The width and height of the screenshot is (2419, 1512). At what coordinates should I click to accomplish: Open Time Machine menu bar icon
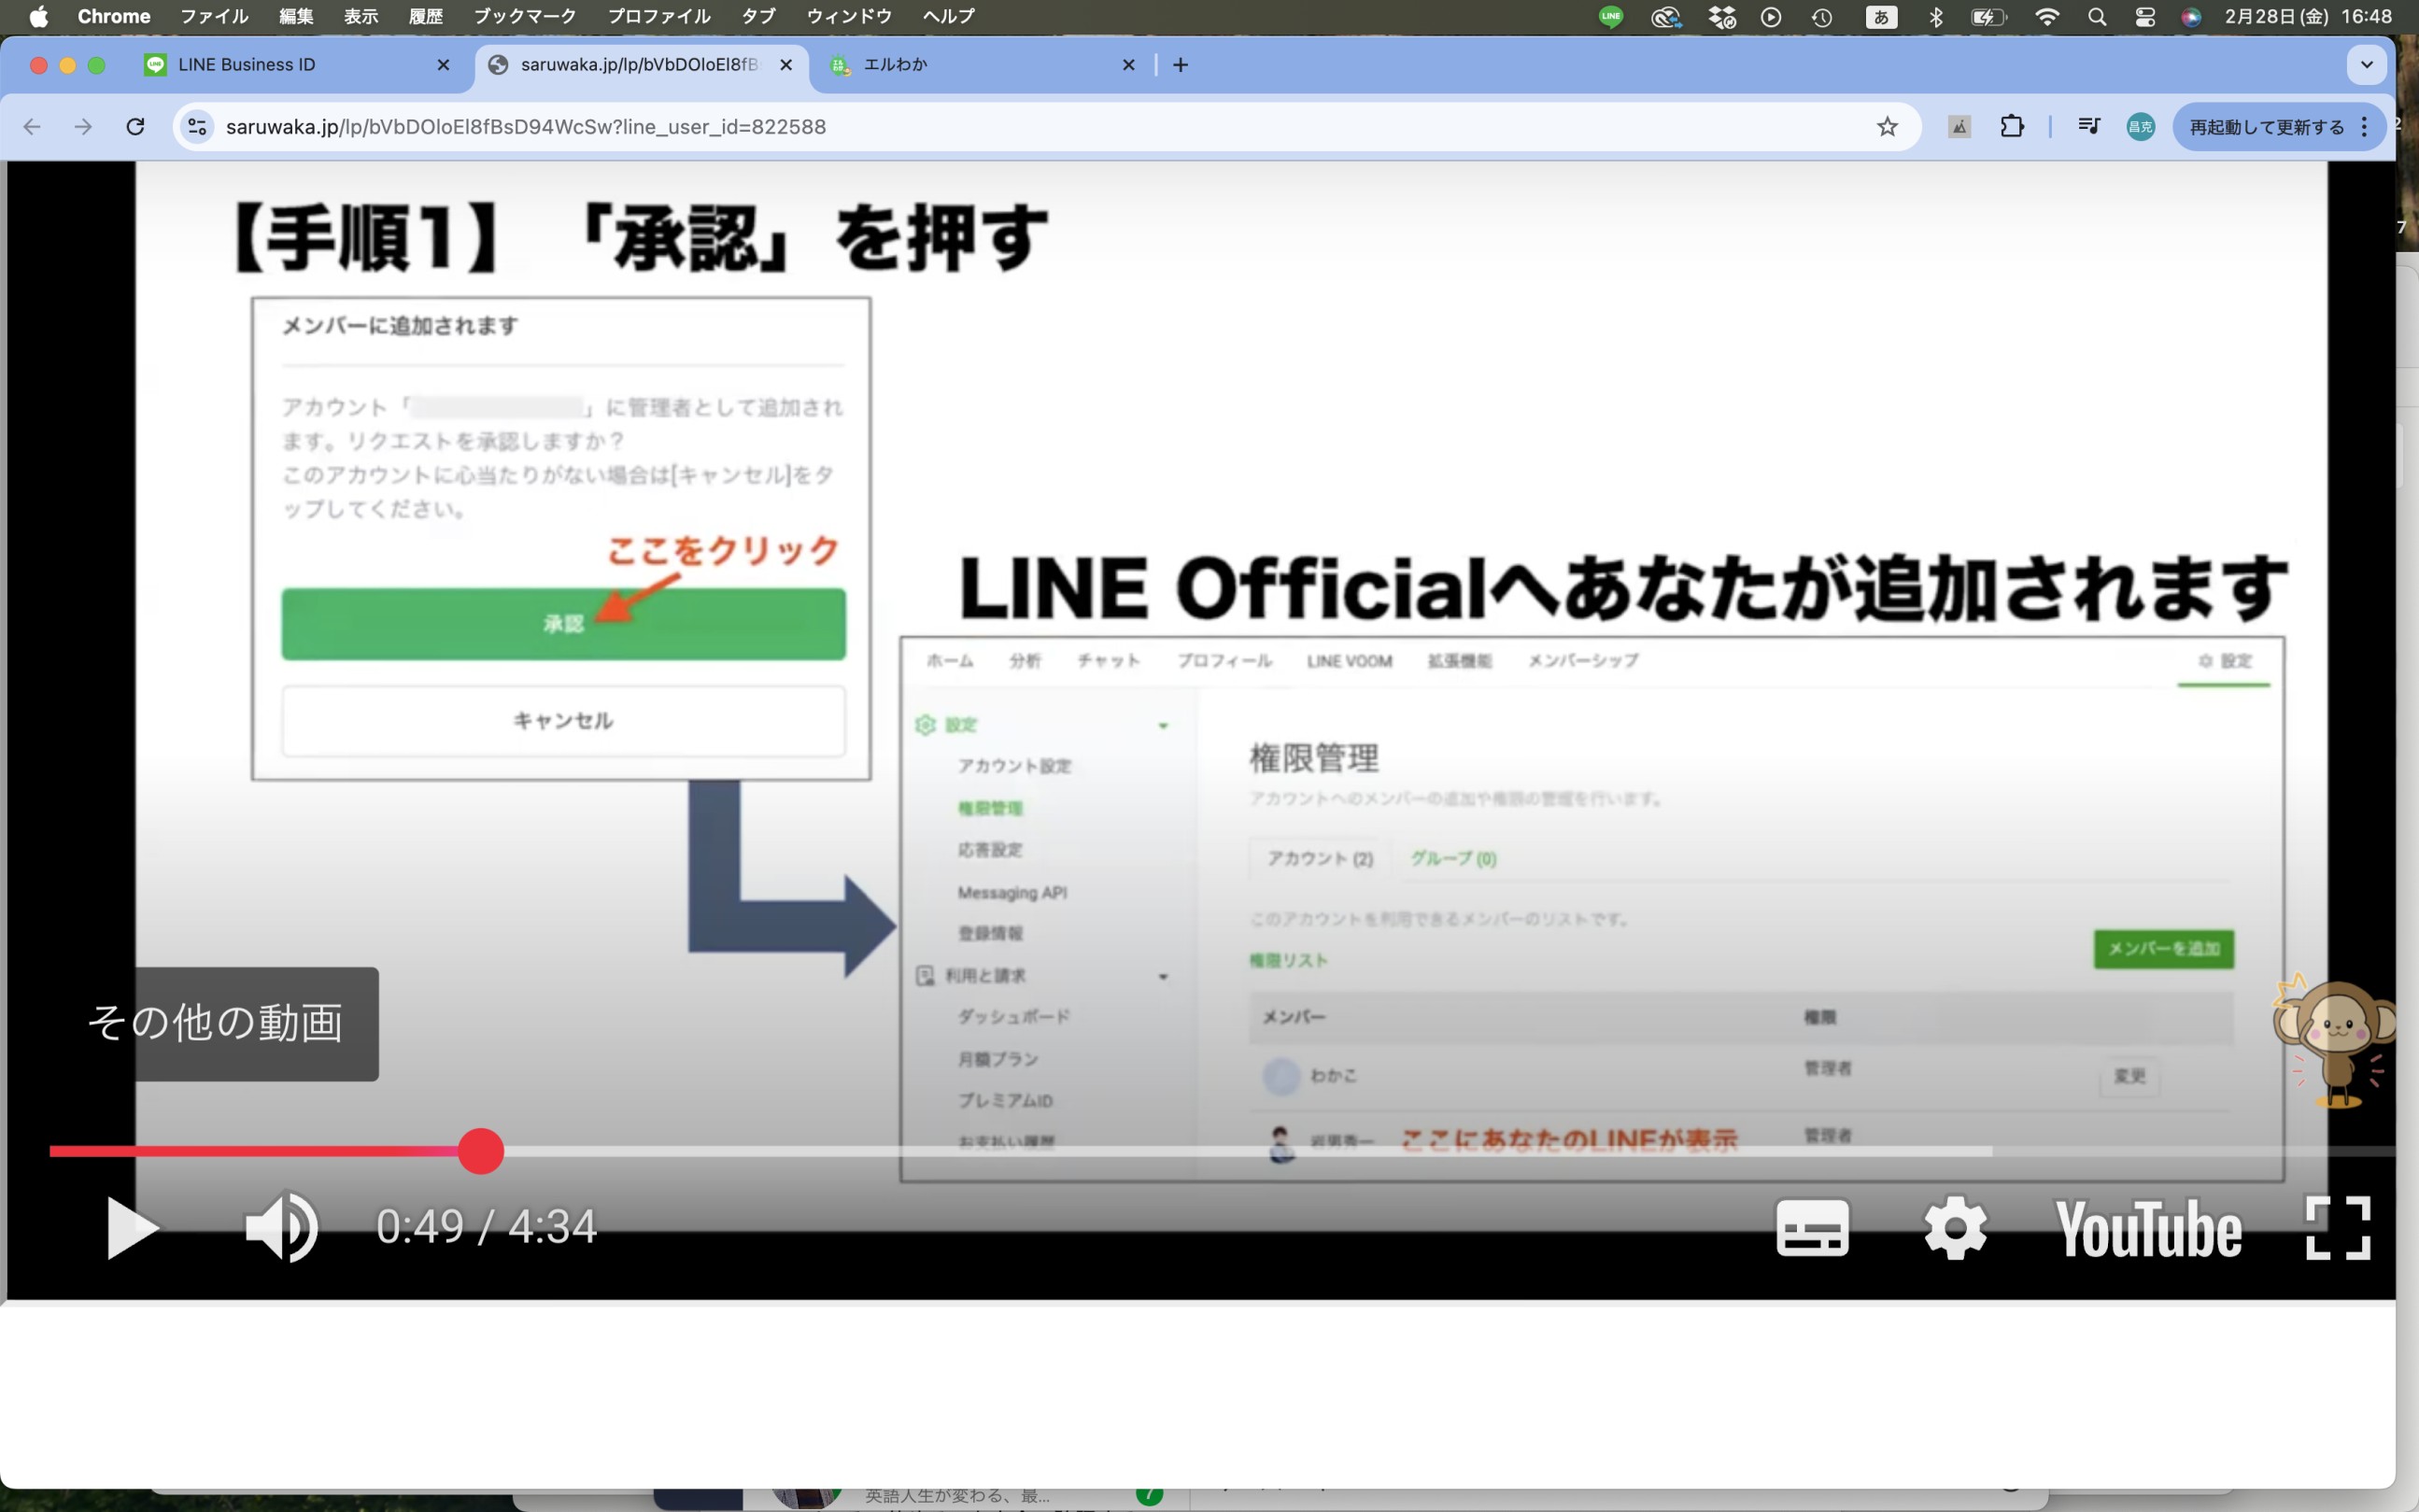1822,17
